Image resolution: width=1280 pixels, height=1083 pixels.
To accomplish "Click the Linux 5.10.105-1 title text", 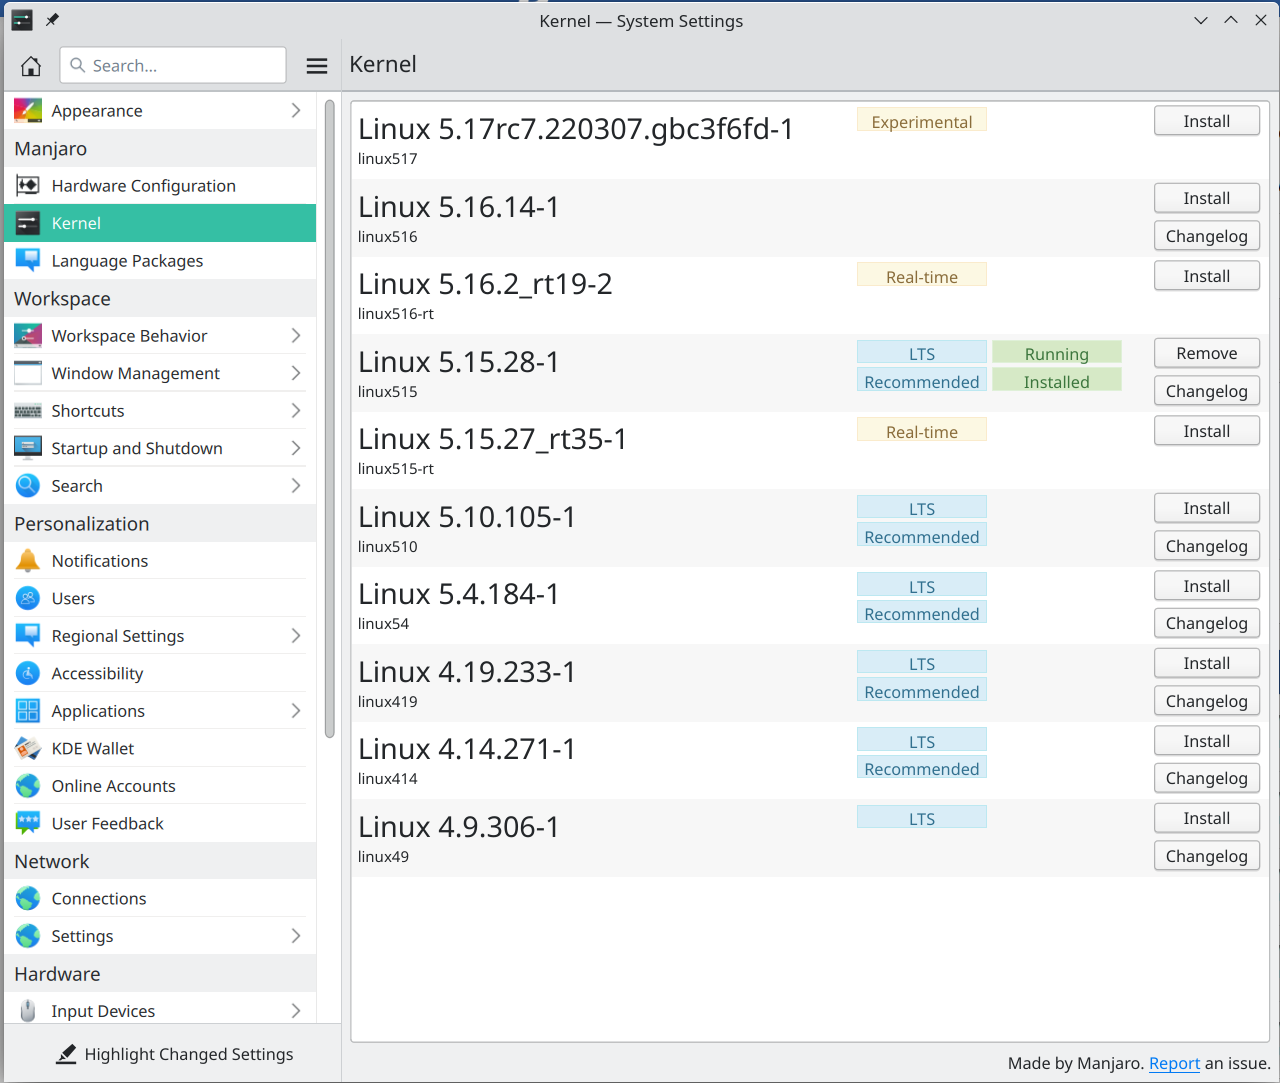I will coord(467,517).
